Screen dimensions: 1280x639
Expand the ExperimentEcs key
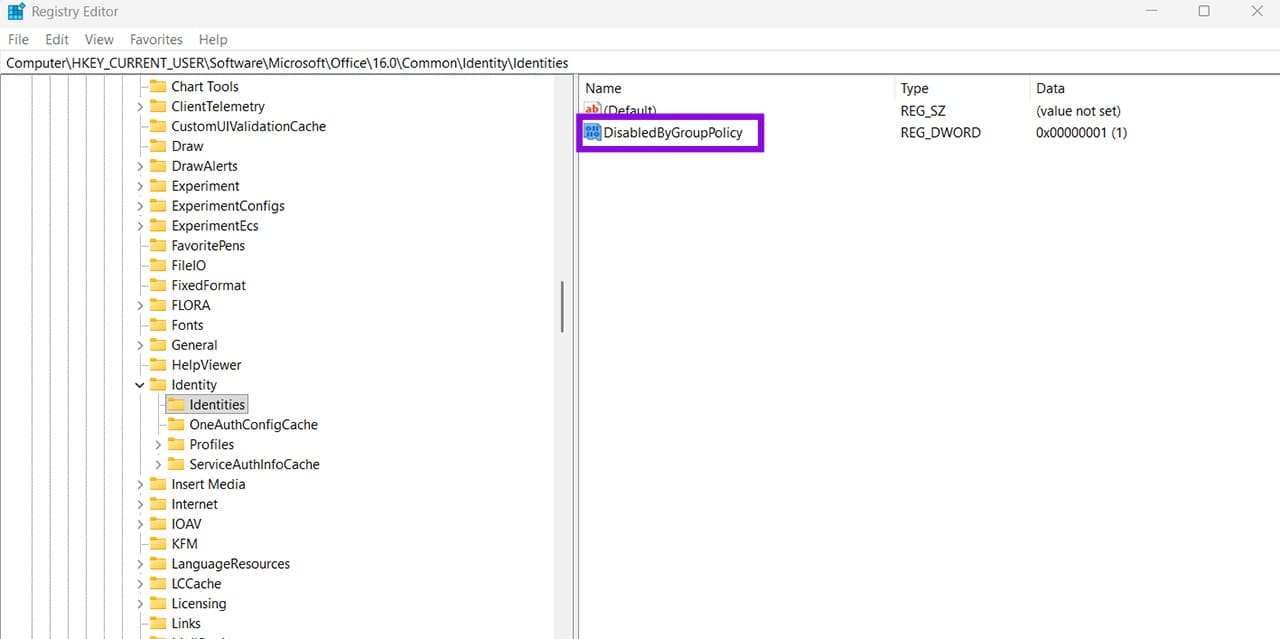pos(140,226)
